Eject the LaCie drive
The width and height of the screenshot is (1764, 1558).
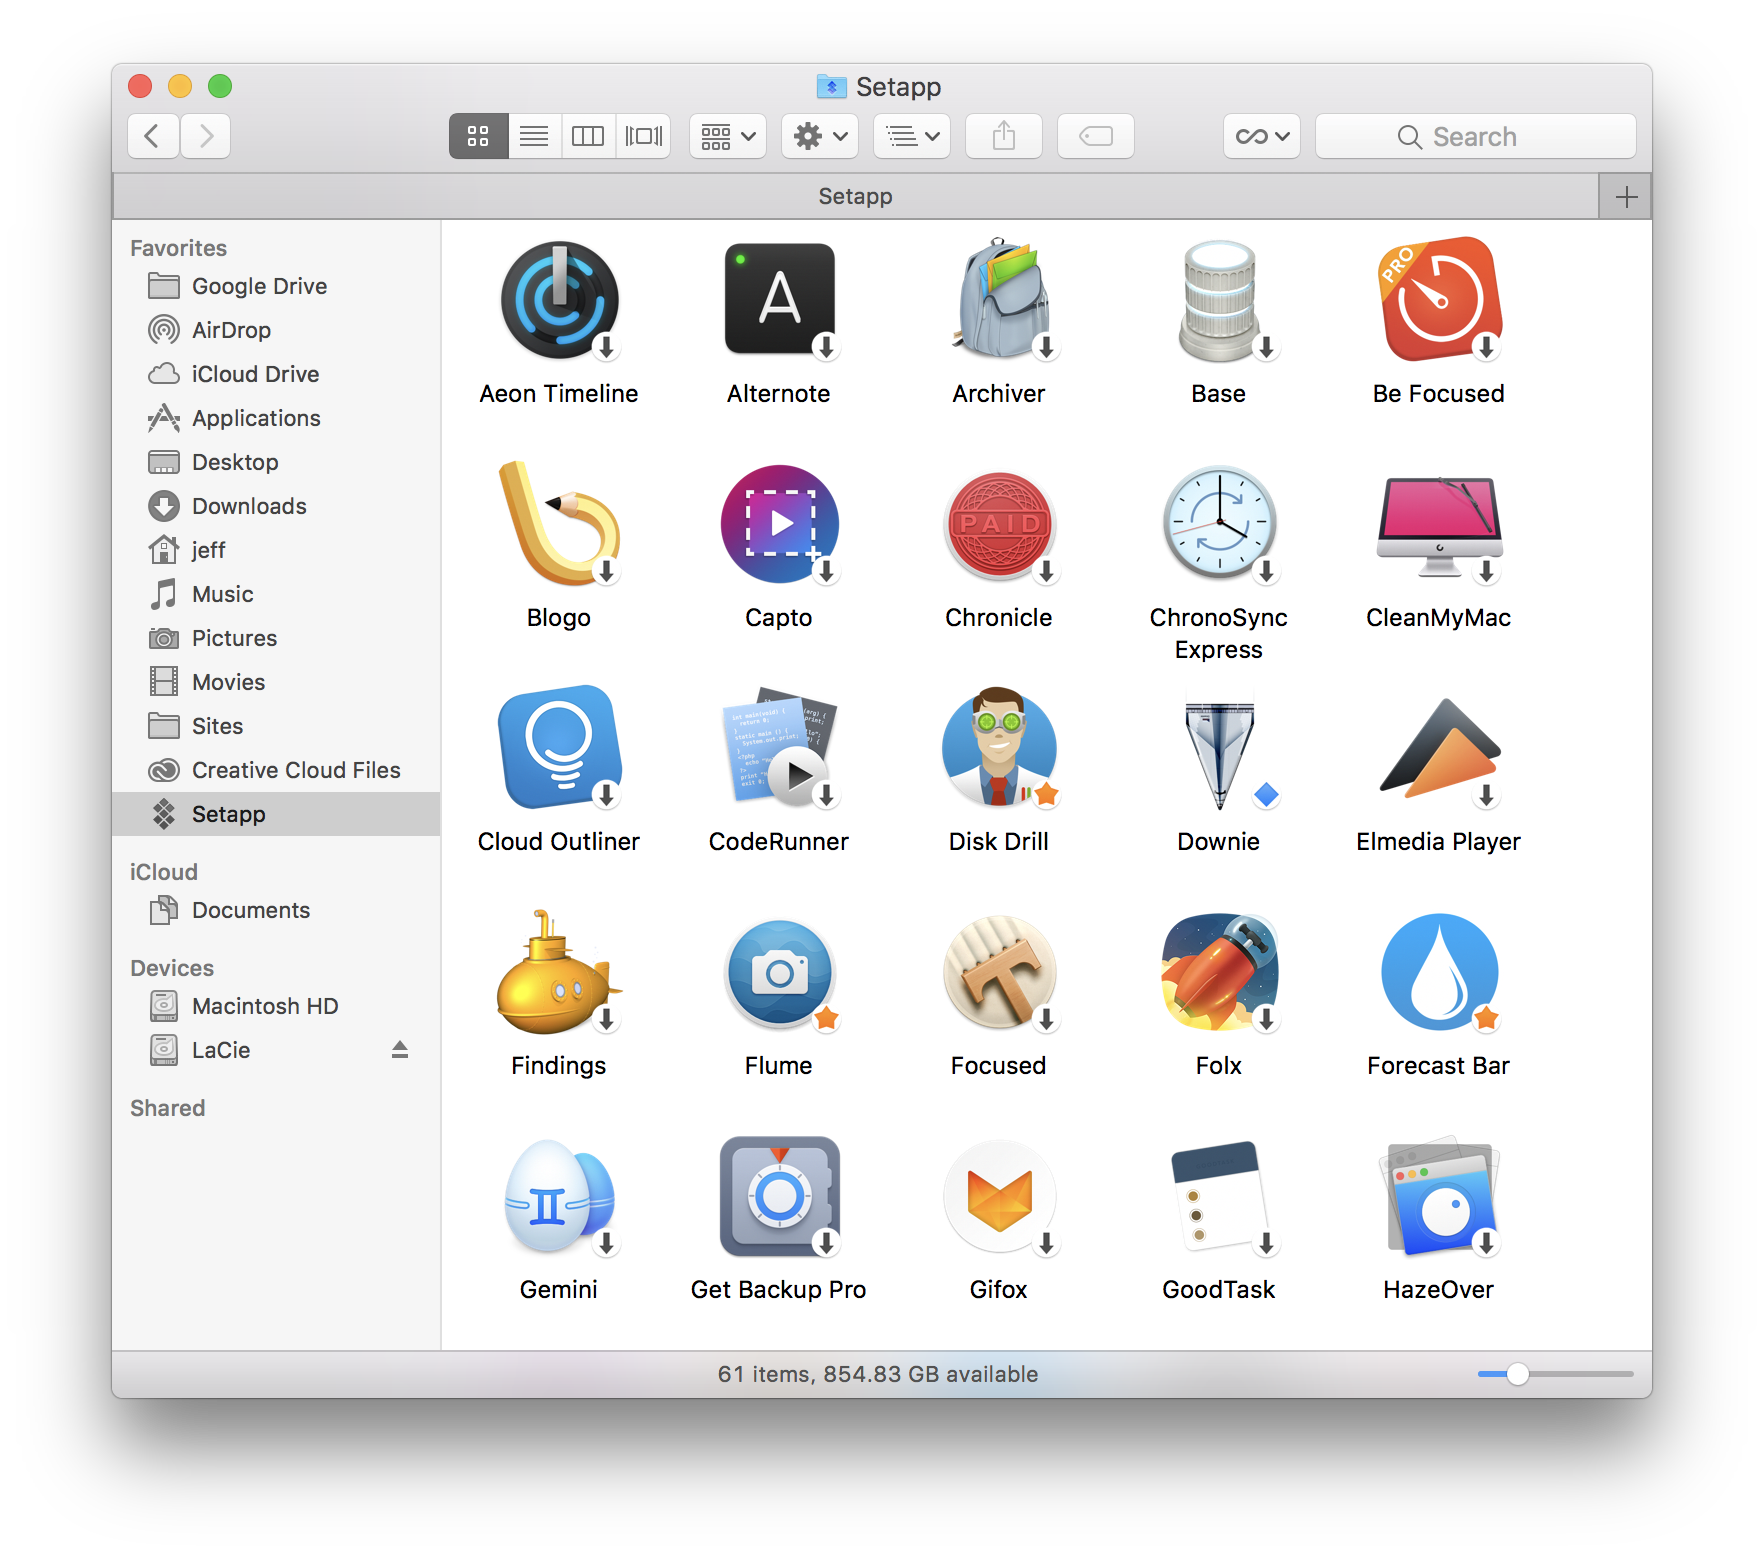pos(400,1050)
